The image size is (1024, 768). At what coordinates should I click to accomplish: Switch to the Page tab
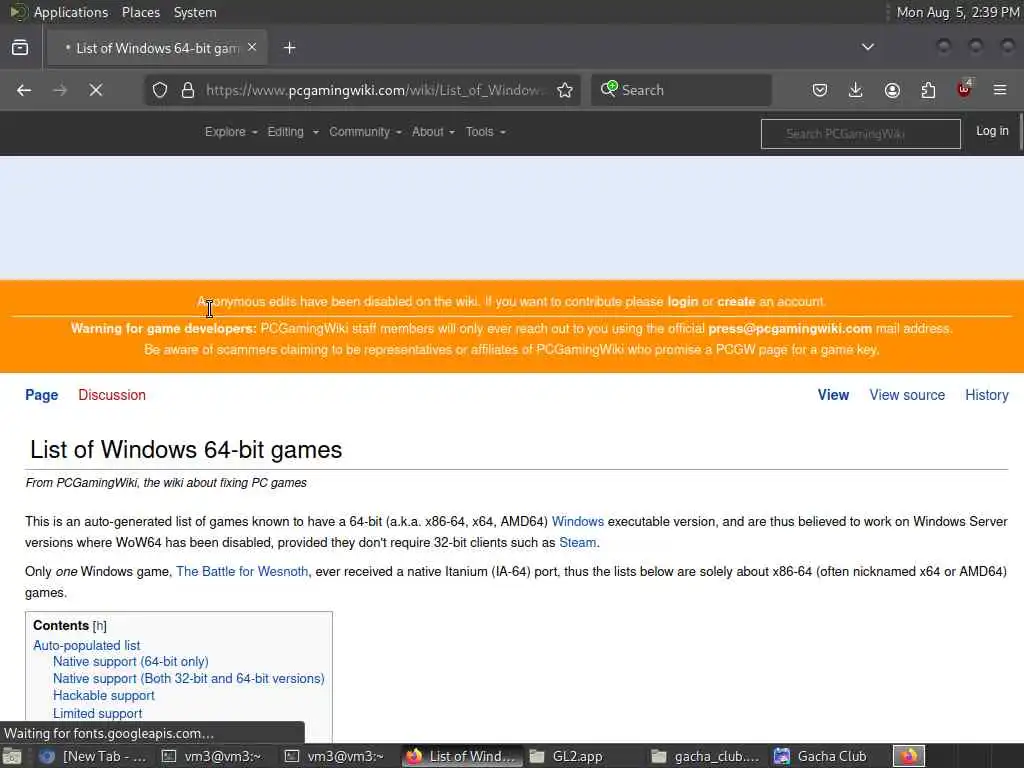[x=42, y=395]
